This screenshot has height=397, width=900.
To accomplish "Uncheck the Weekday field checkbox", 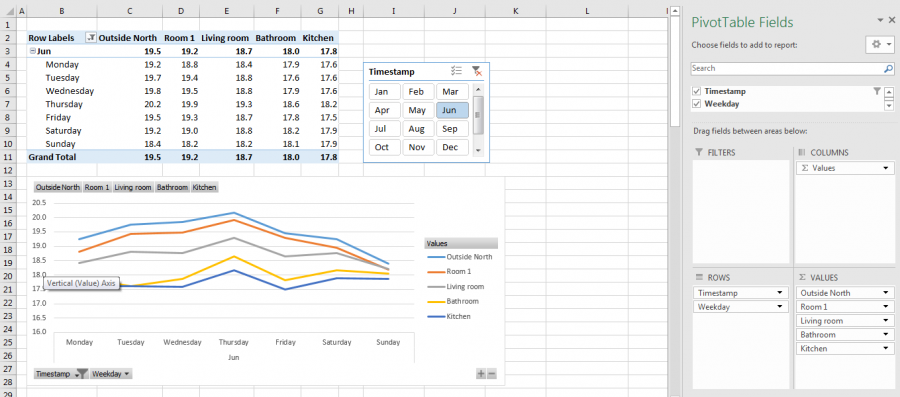I will coord(697,104).
